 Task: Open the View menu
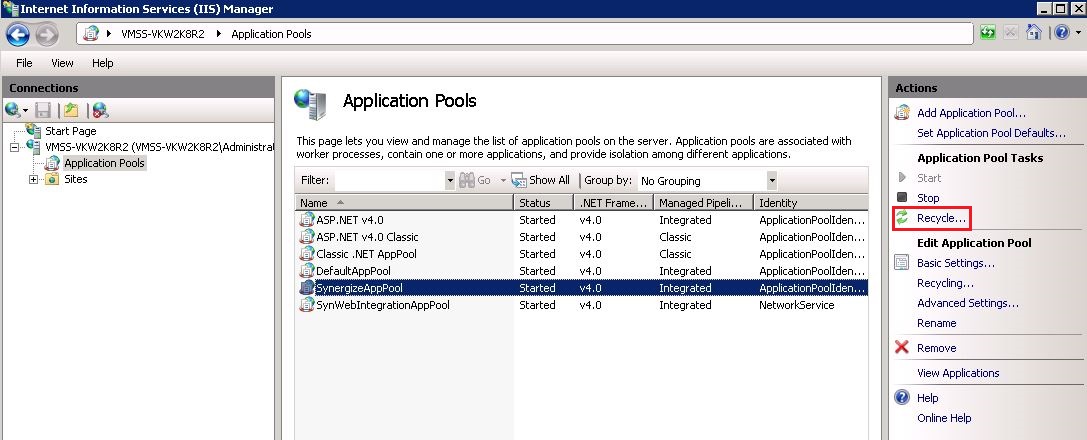(x=62, y=63)
